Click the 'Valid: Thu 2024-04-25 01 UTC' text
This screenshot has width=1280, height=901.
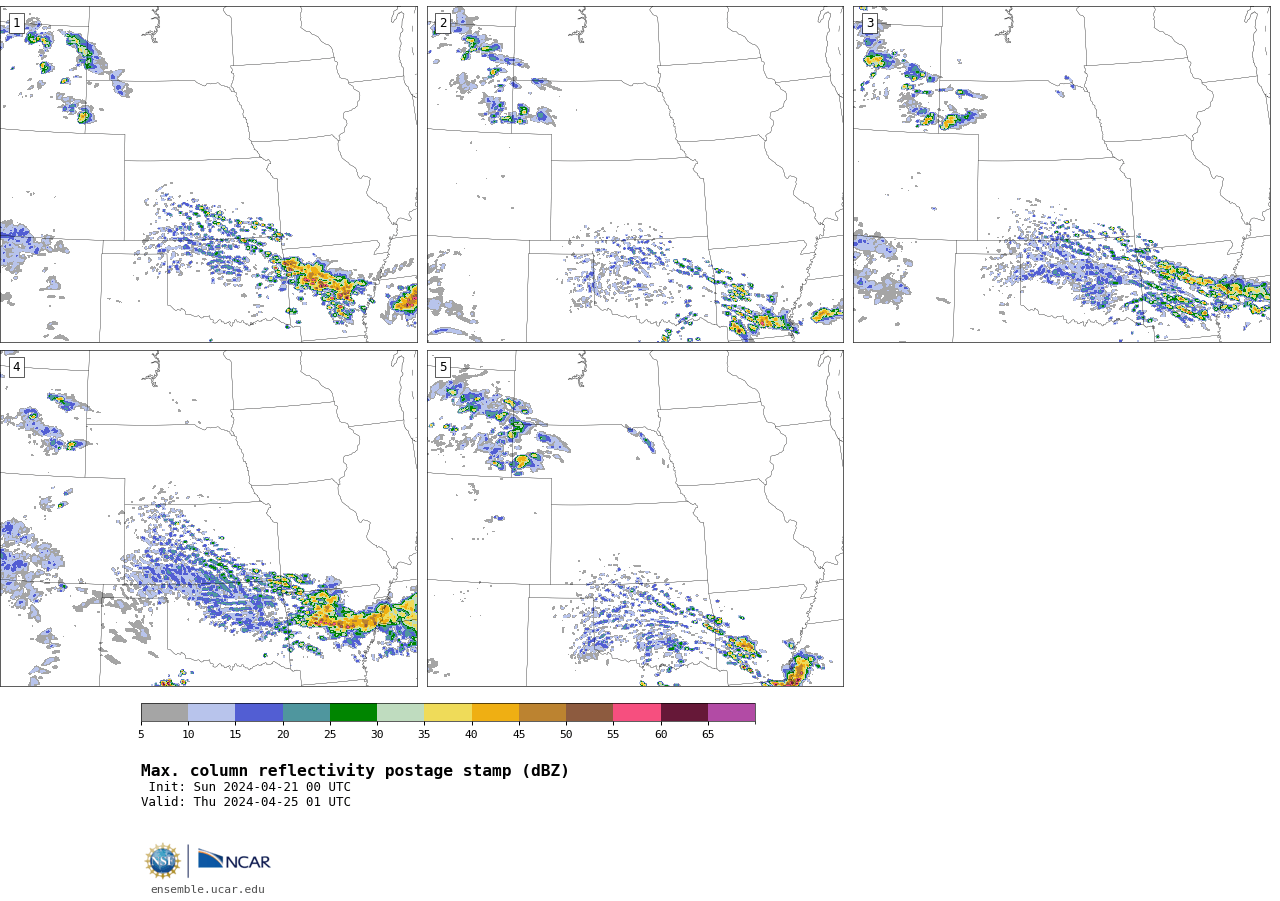[x=246, y=802]
